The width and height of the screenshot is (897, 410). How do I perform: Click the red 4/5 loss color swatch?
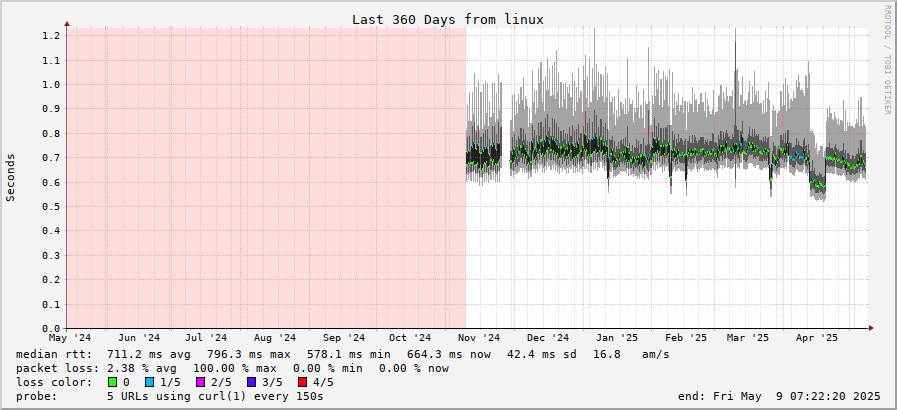pos(303,382)
